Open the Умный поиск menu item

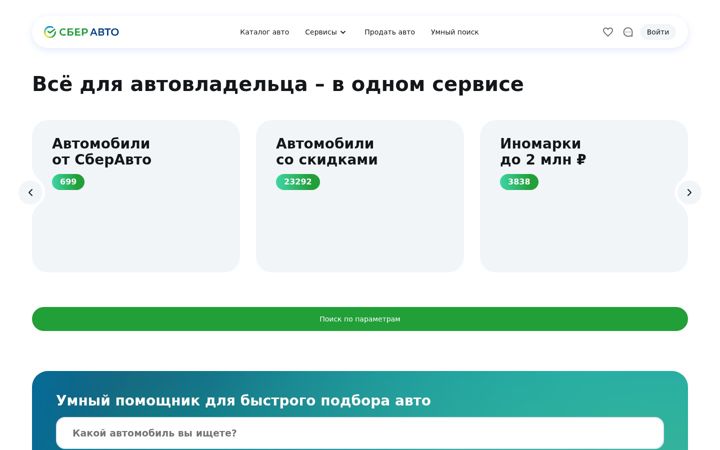(455, 32)
